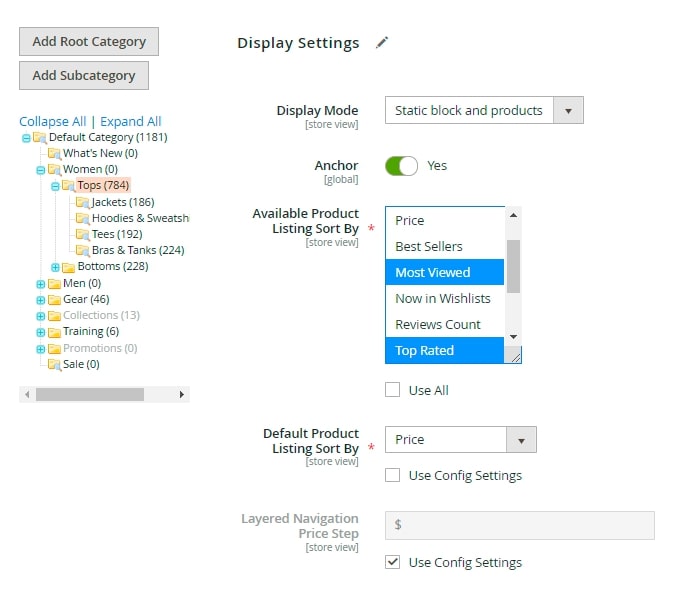Open the Default Product Listing Sort By dropdown
This screenshot has width=685, height=599.
click(460, 440)
